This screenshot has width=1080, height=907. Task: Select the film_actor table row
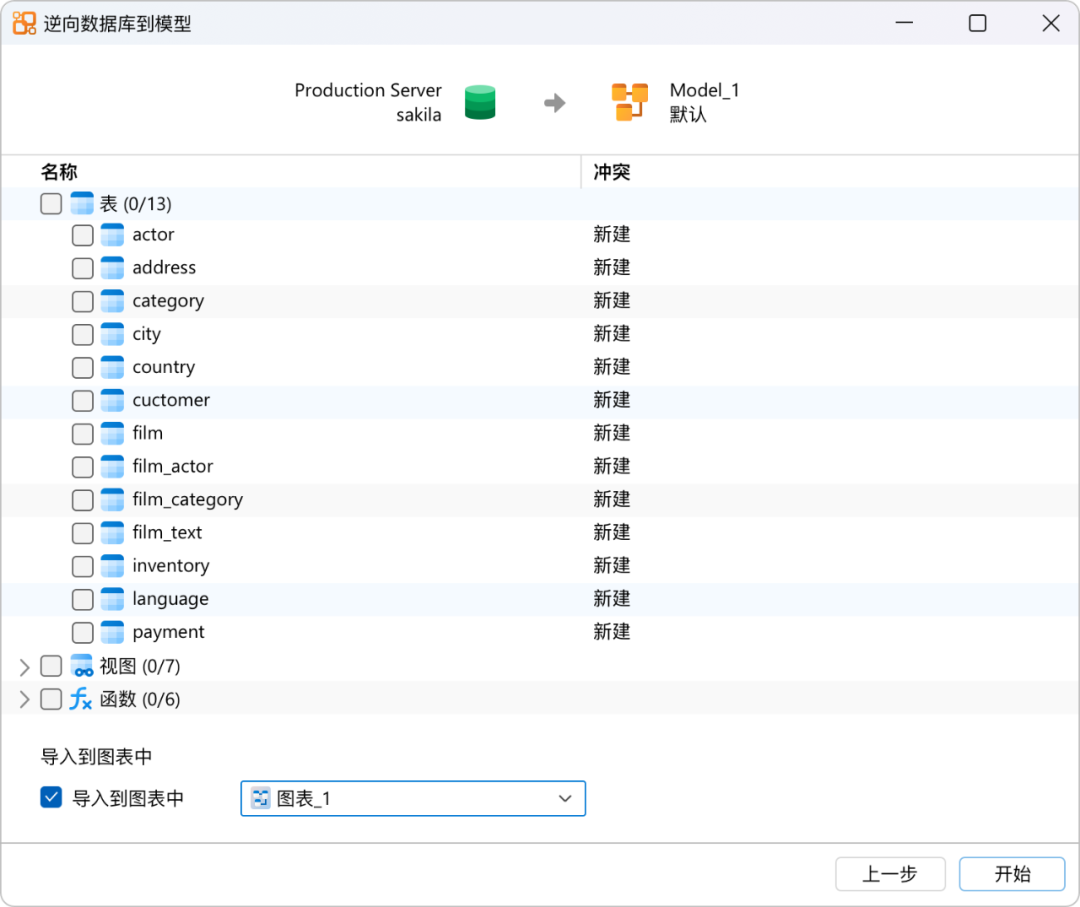click(172, 466)
